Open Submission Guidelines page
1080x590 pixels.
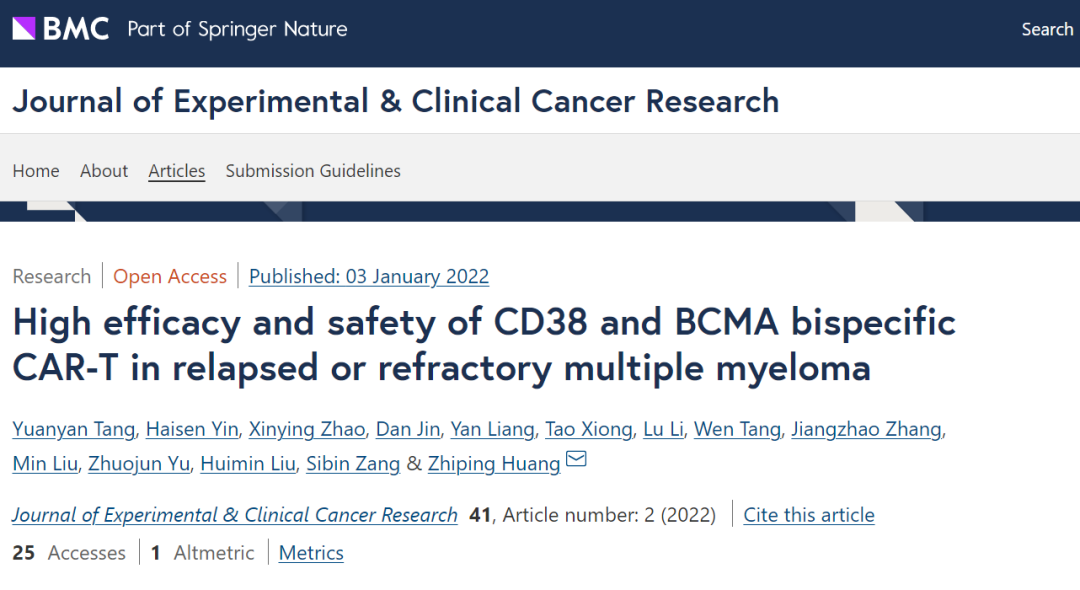coord(313,171)
